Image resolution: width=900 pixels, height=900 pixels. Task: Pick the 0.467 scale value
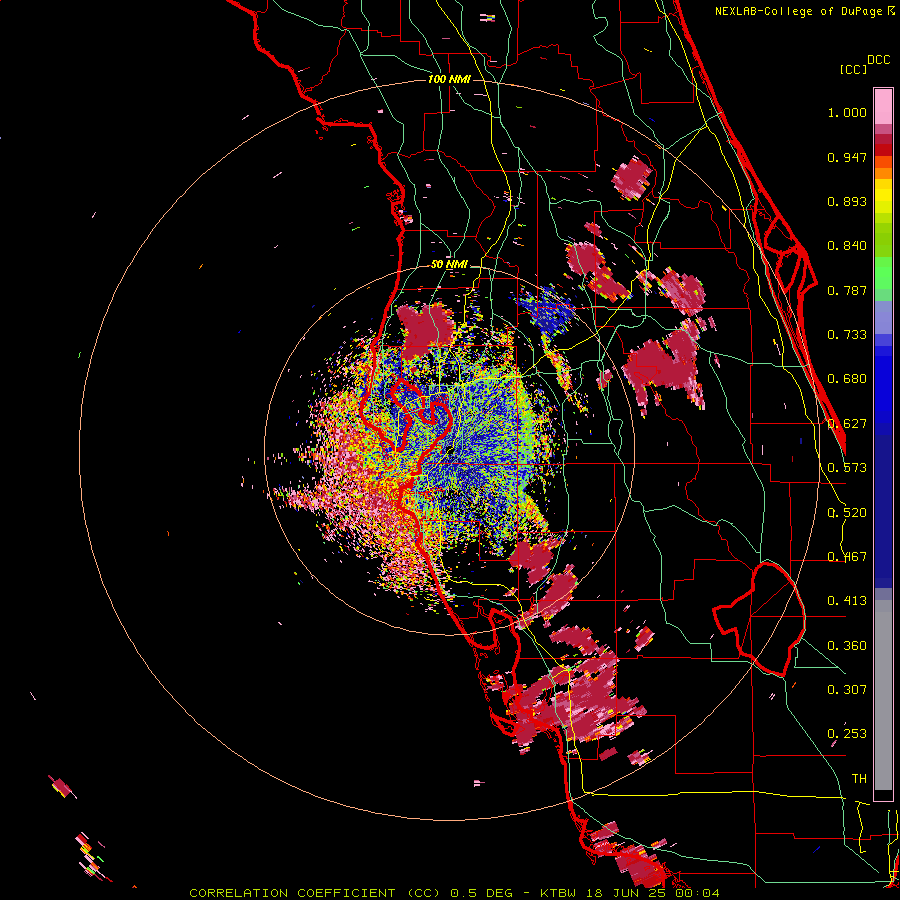pyautogui.click(x=847, y=557)
